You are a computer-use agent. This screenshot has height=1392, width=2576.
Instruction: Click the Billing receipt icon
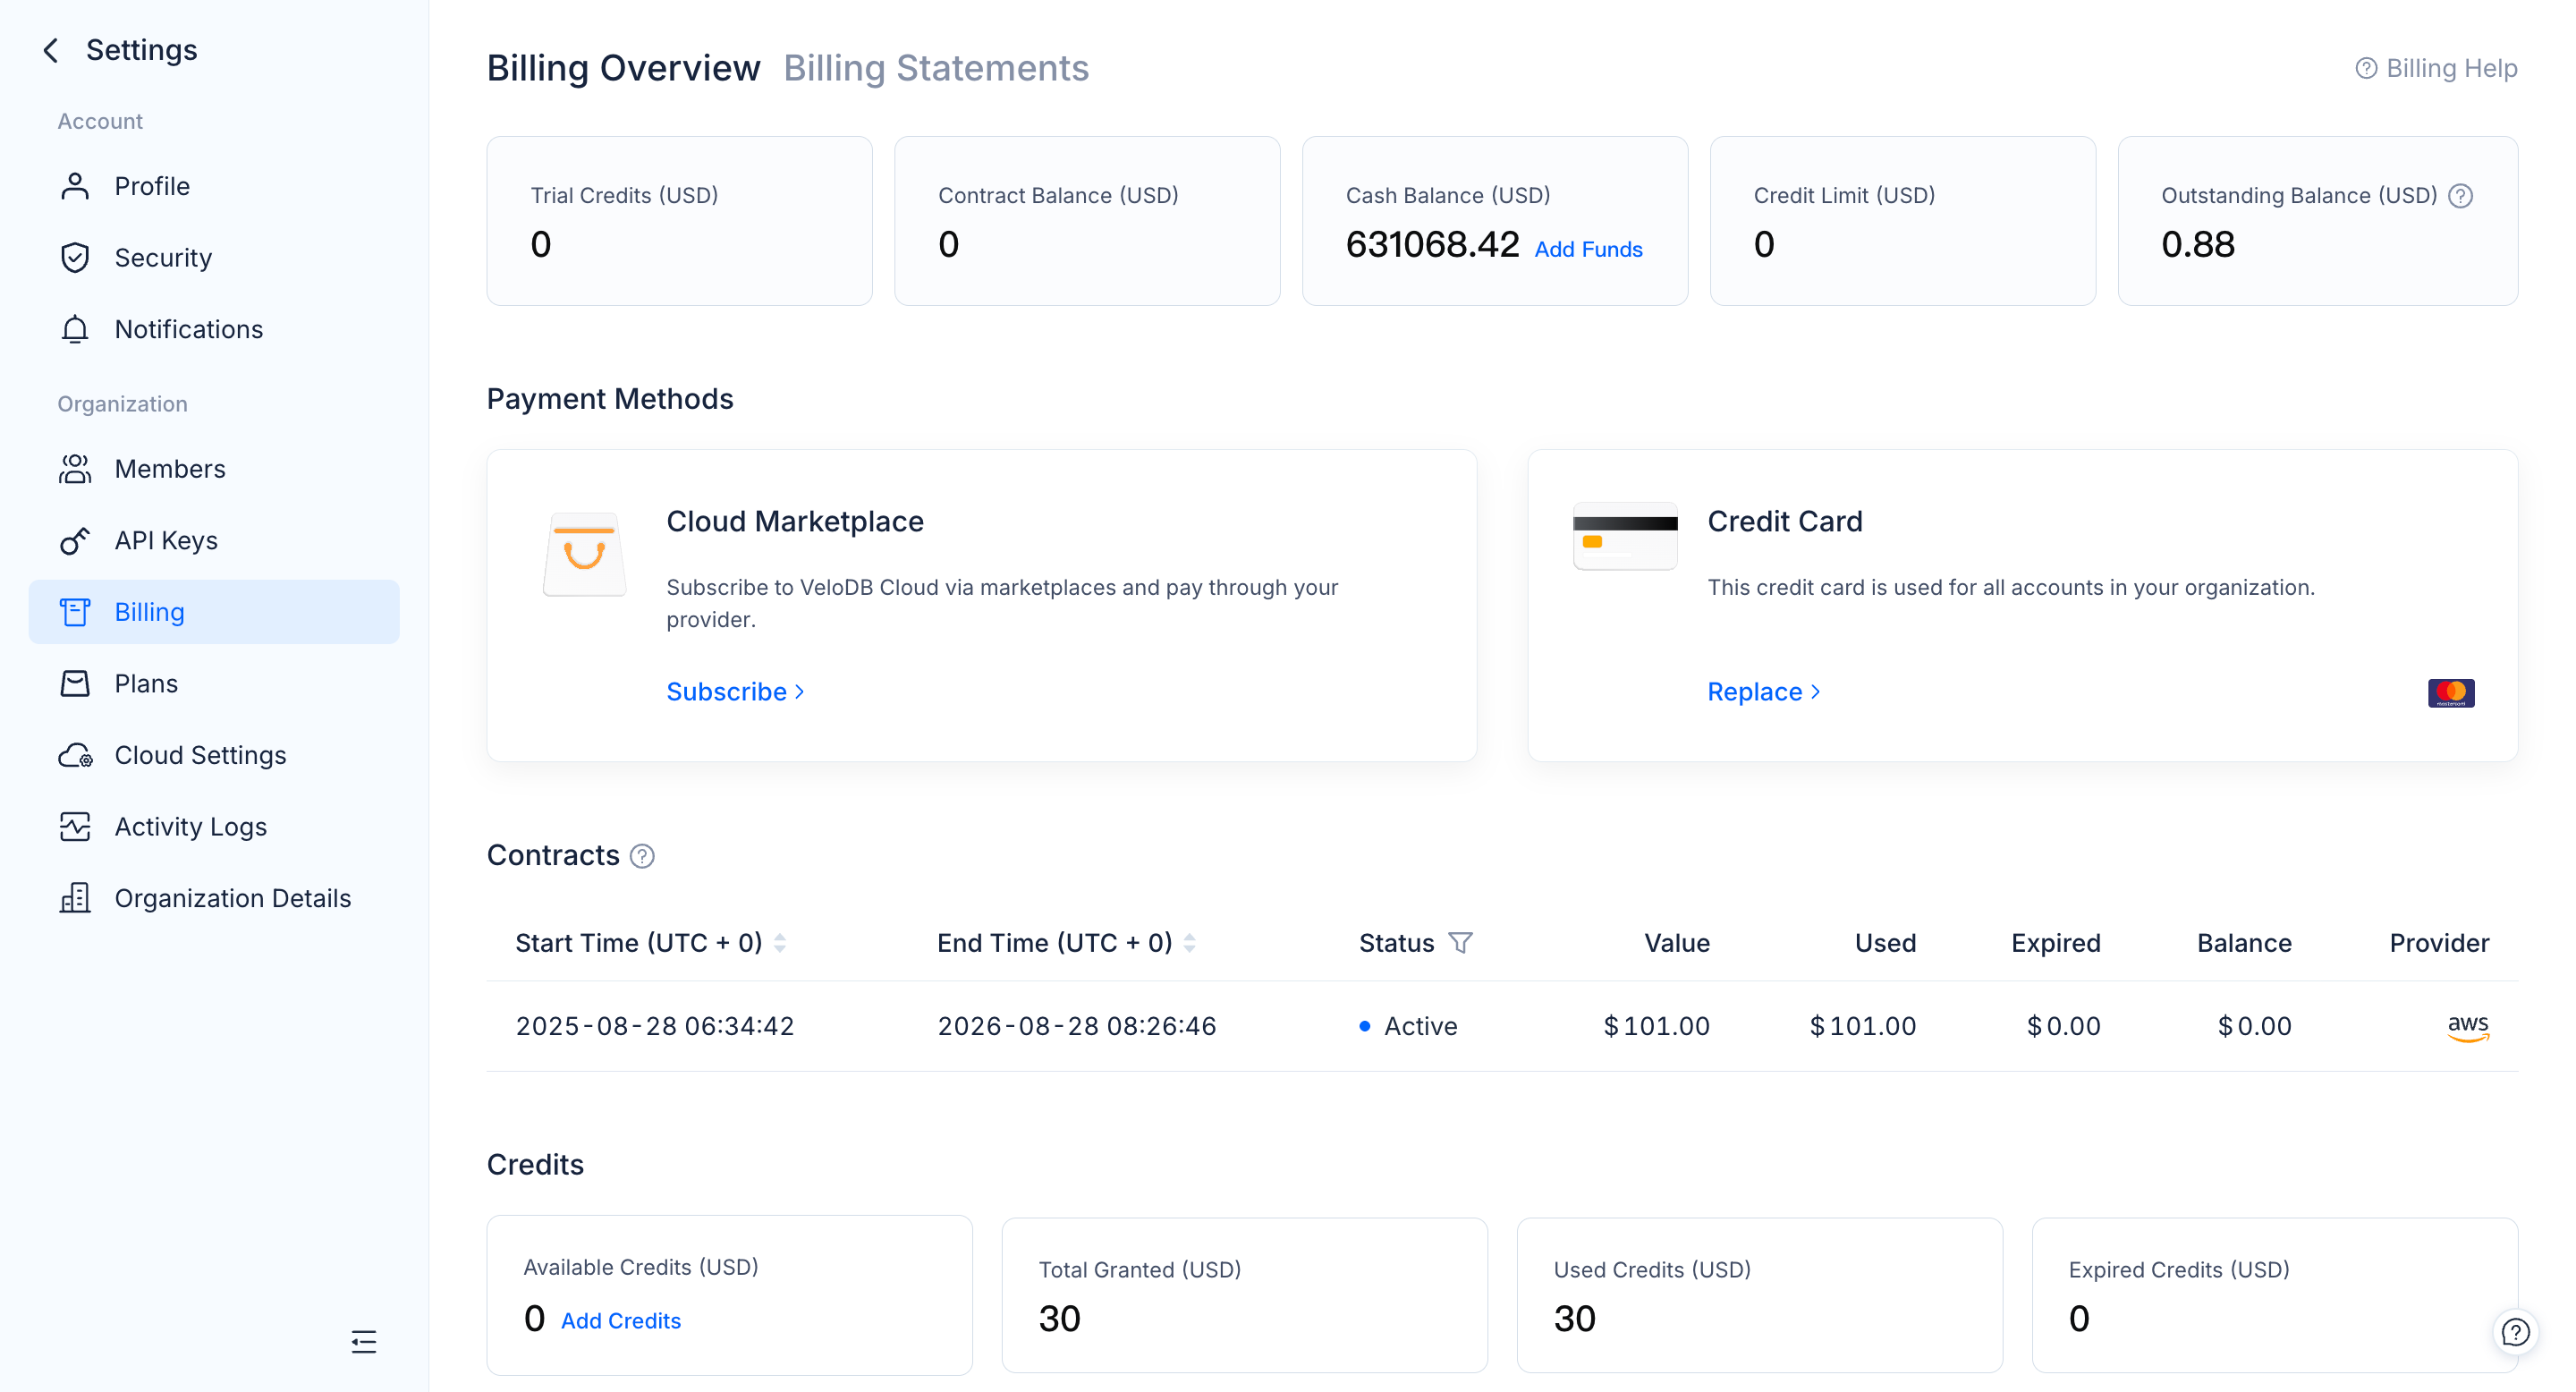click(x=75, y=612)
